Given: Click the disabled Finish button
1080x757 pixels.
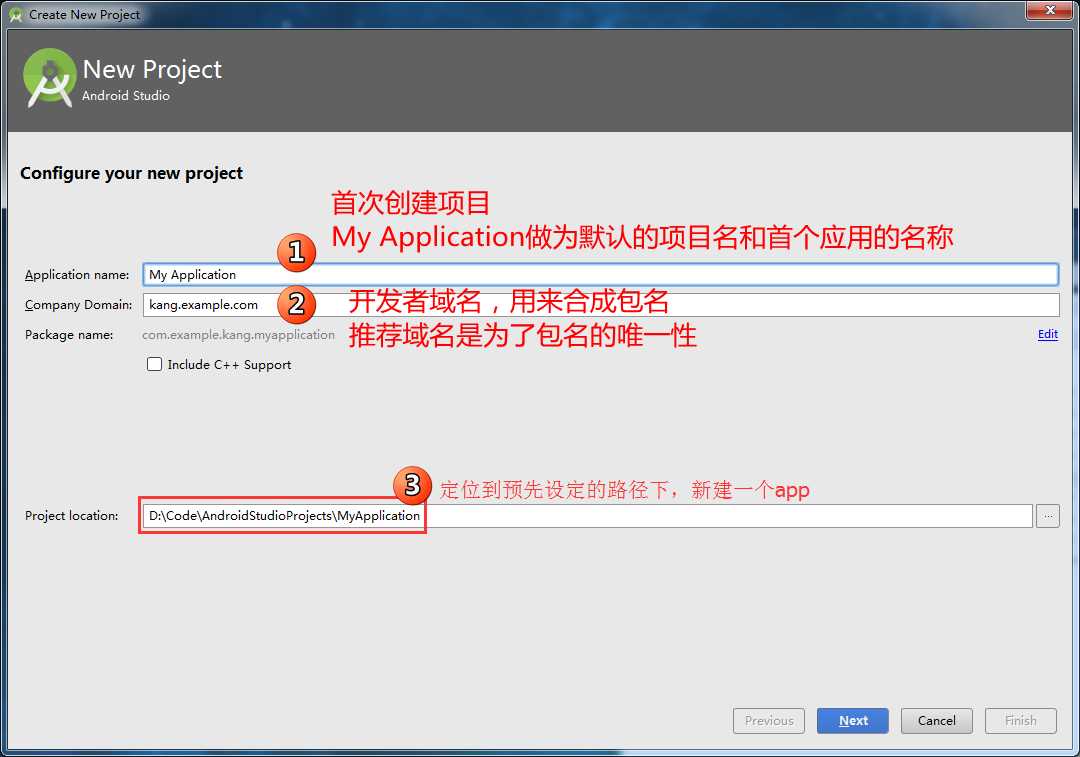Looking at the screenshot, I should tap(1021, 720).
